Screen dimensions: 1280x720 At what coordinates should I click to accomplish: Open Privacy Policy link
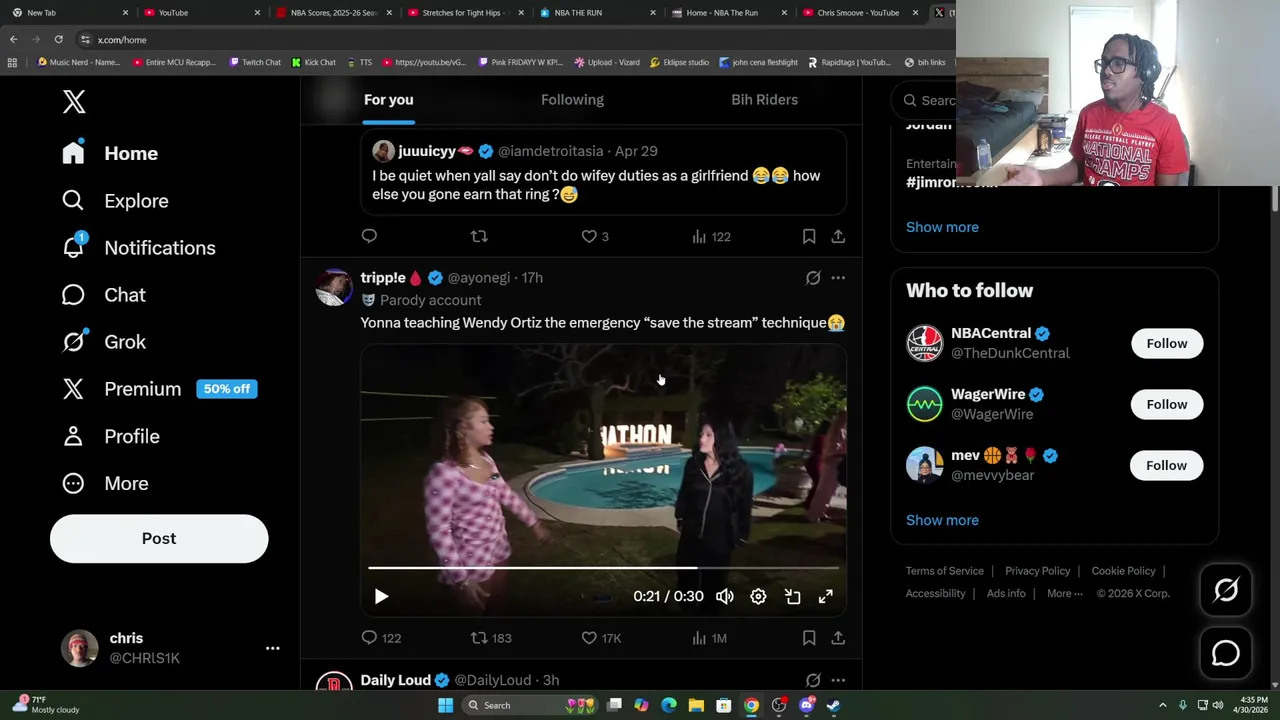click(x=1037, y=571)
